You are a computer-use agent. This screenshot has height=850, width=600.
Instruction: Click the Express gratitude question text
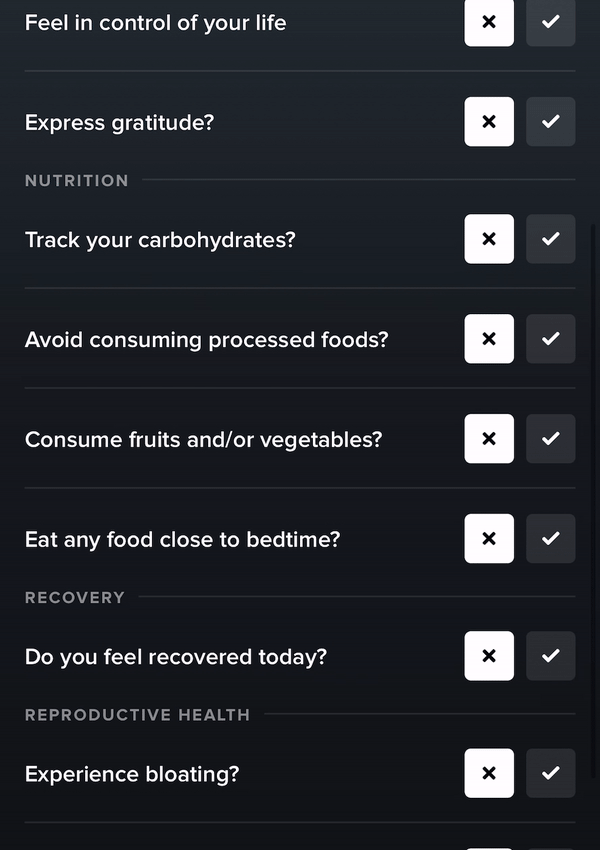click(119, 123)
